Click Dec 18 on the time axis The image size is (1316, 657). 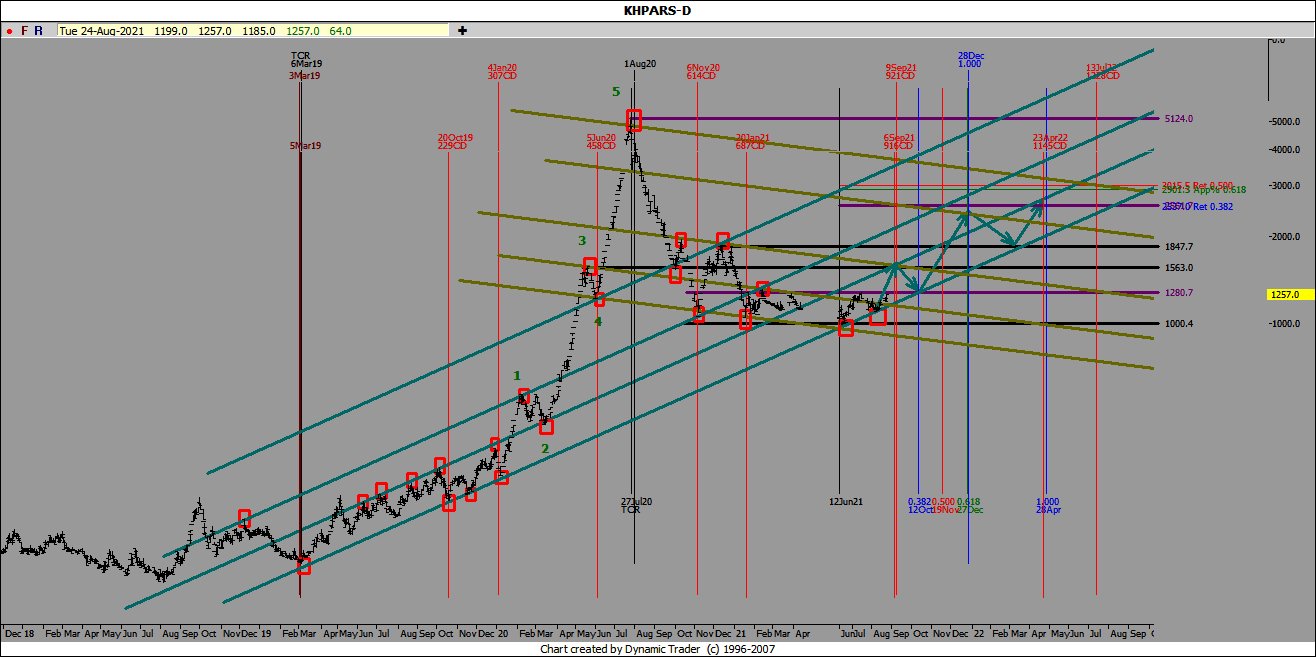[x=20, y=634]
